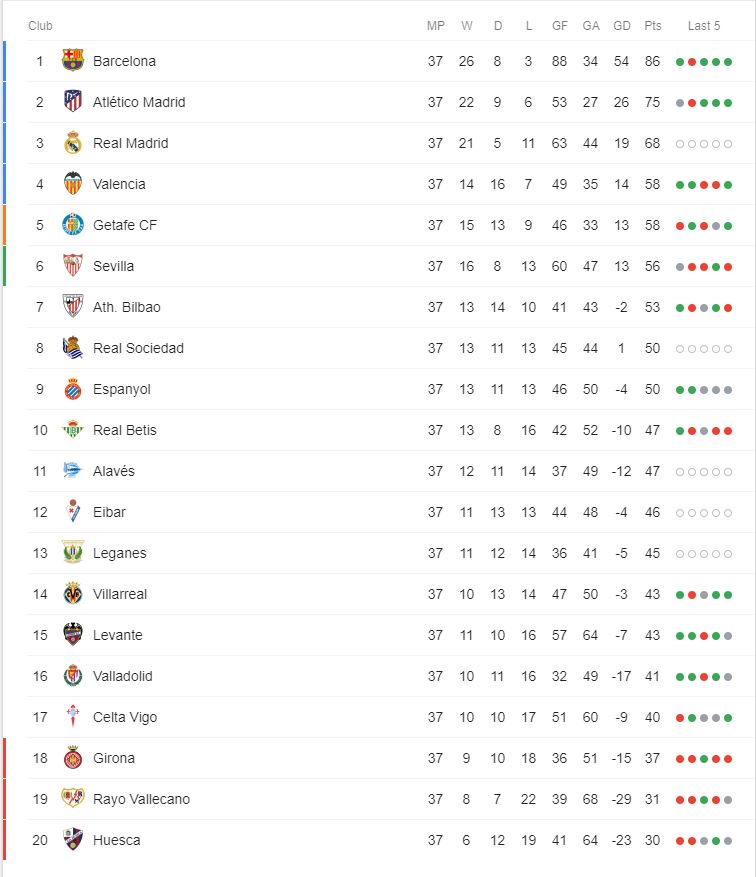Click the Last 5 column header
Image resolution: width=756 pixels, height=877 pixels.
tap(703, 26)
